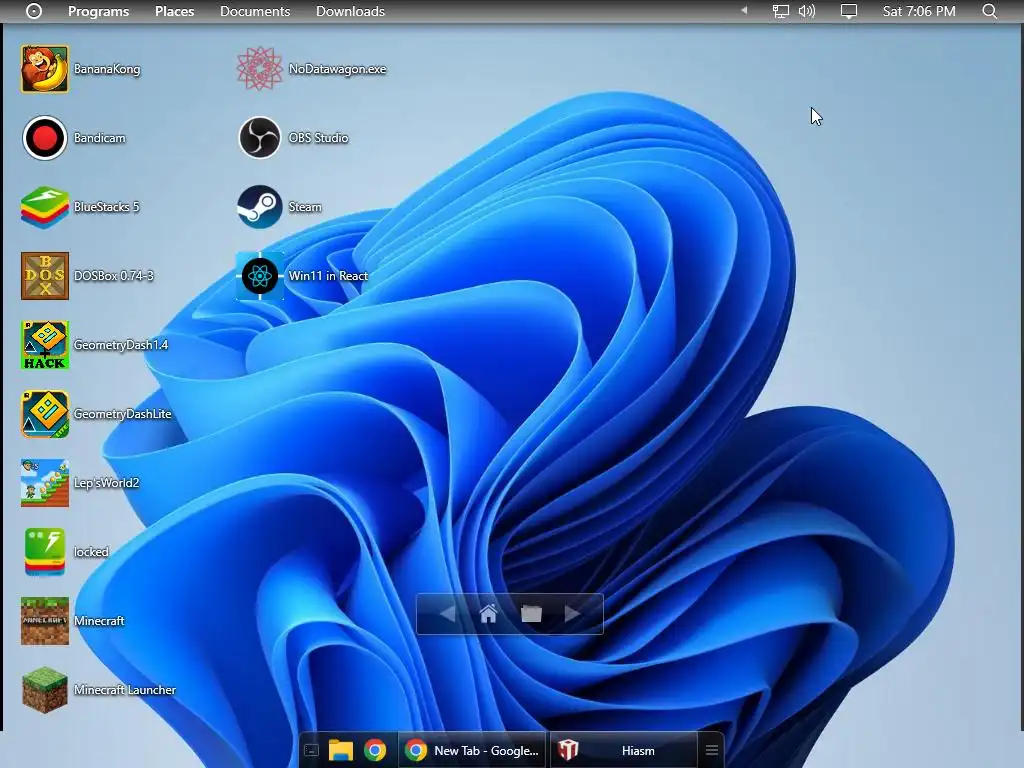Launch the Minecraft Launcher grass block icon
The image size is (1024, 768).
(44, 690)
